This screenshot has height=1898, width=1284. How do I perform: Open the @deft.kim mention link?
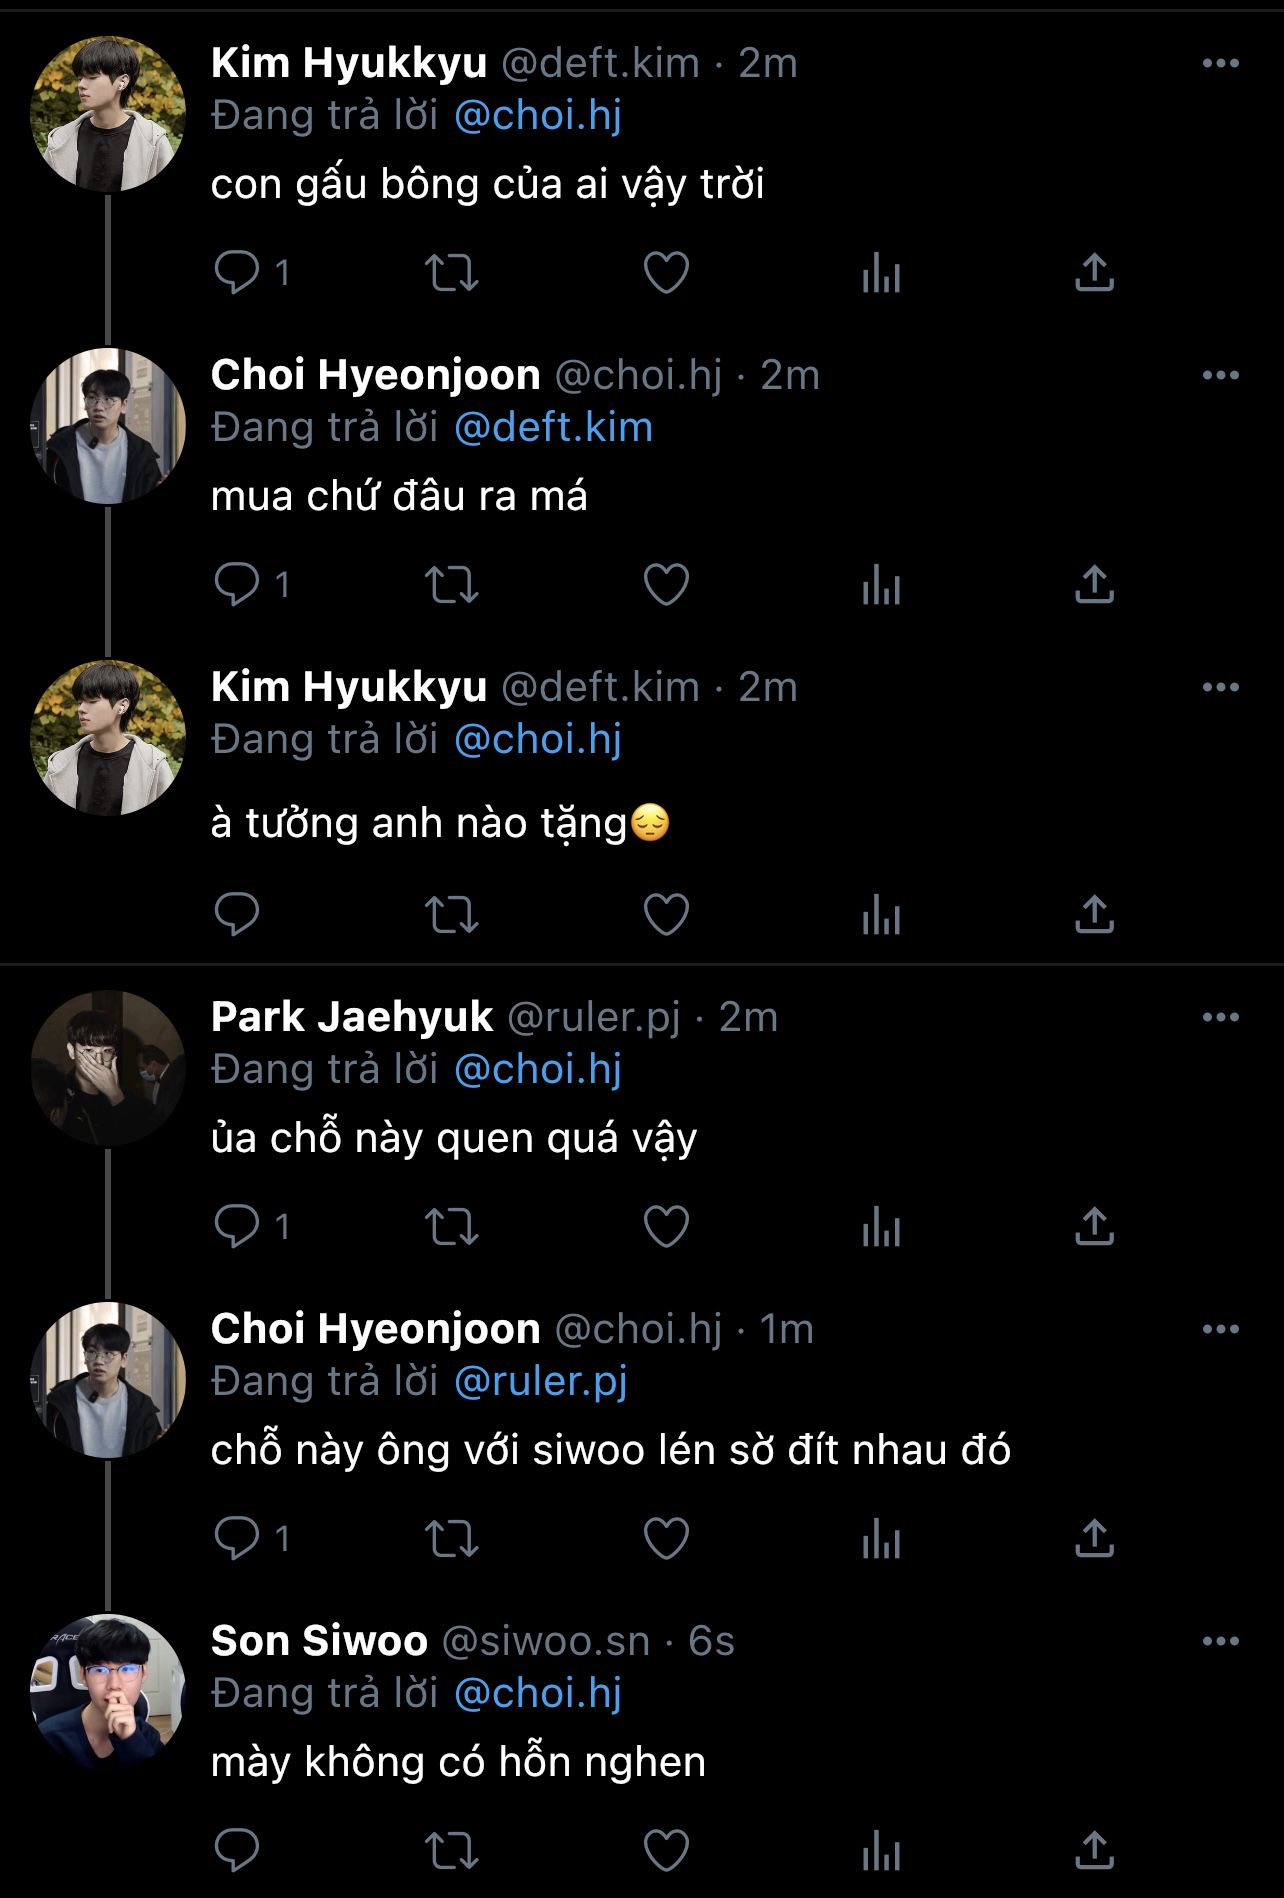pos(553,428)
